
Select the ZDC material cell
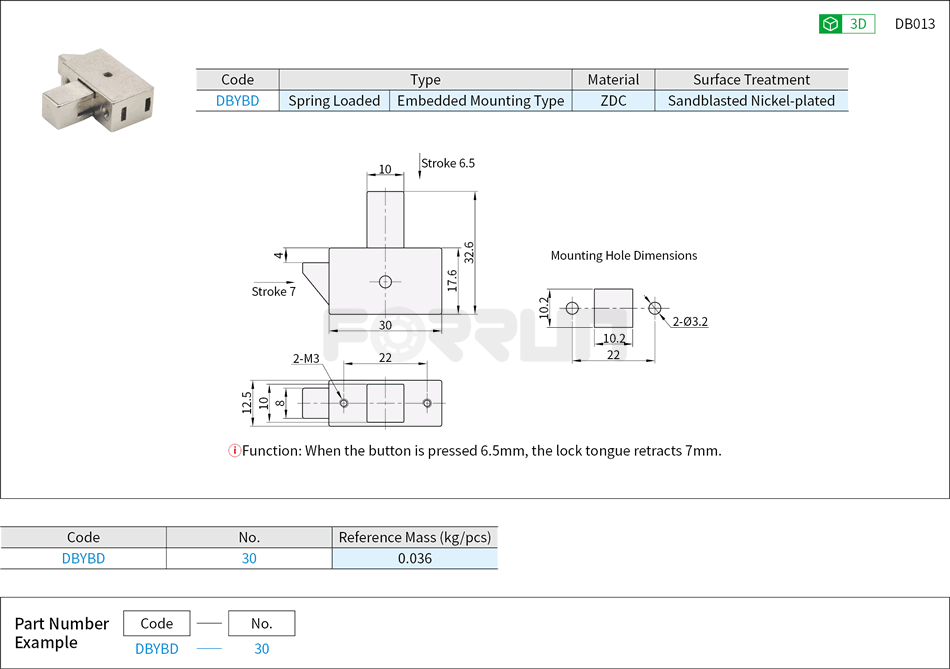613,100
